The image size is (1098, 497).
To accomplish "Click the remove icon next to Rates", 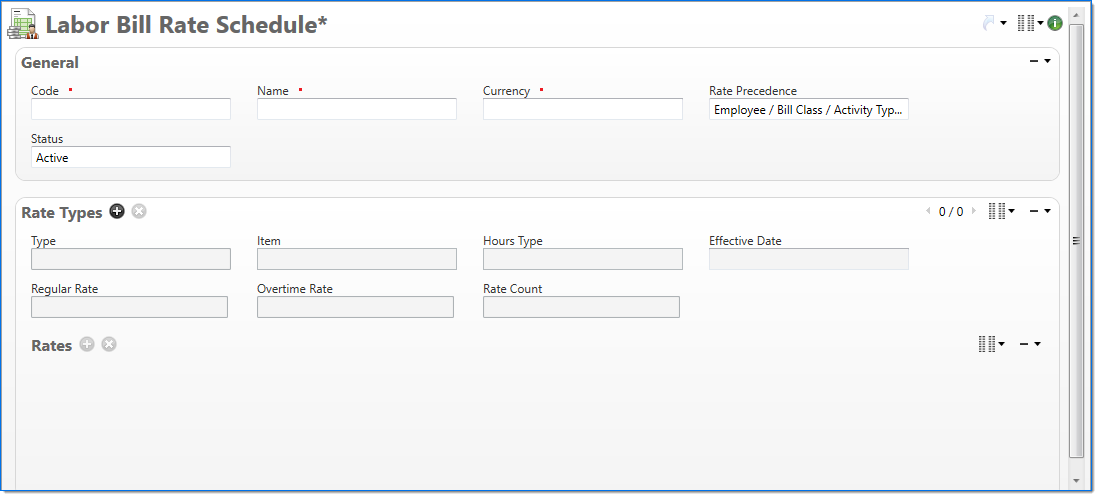I will [x=109, y=344].
